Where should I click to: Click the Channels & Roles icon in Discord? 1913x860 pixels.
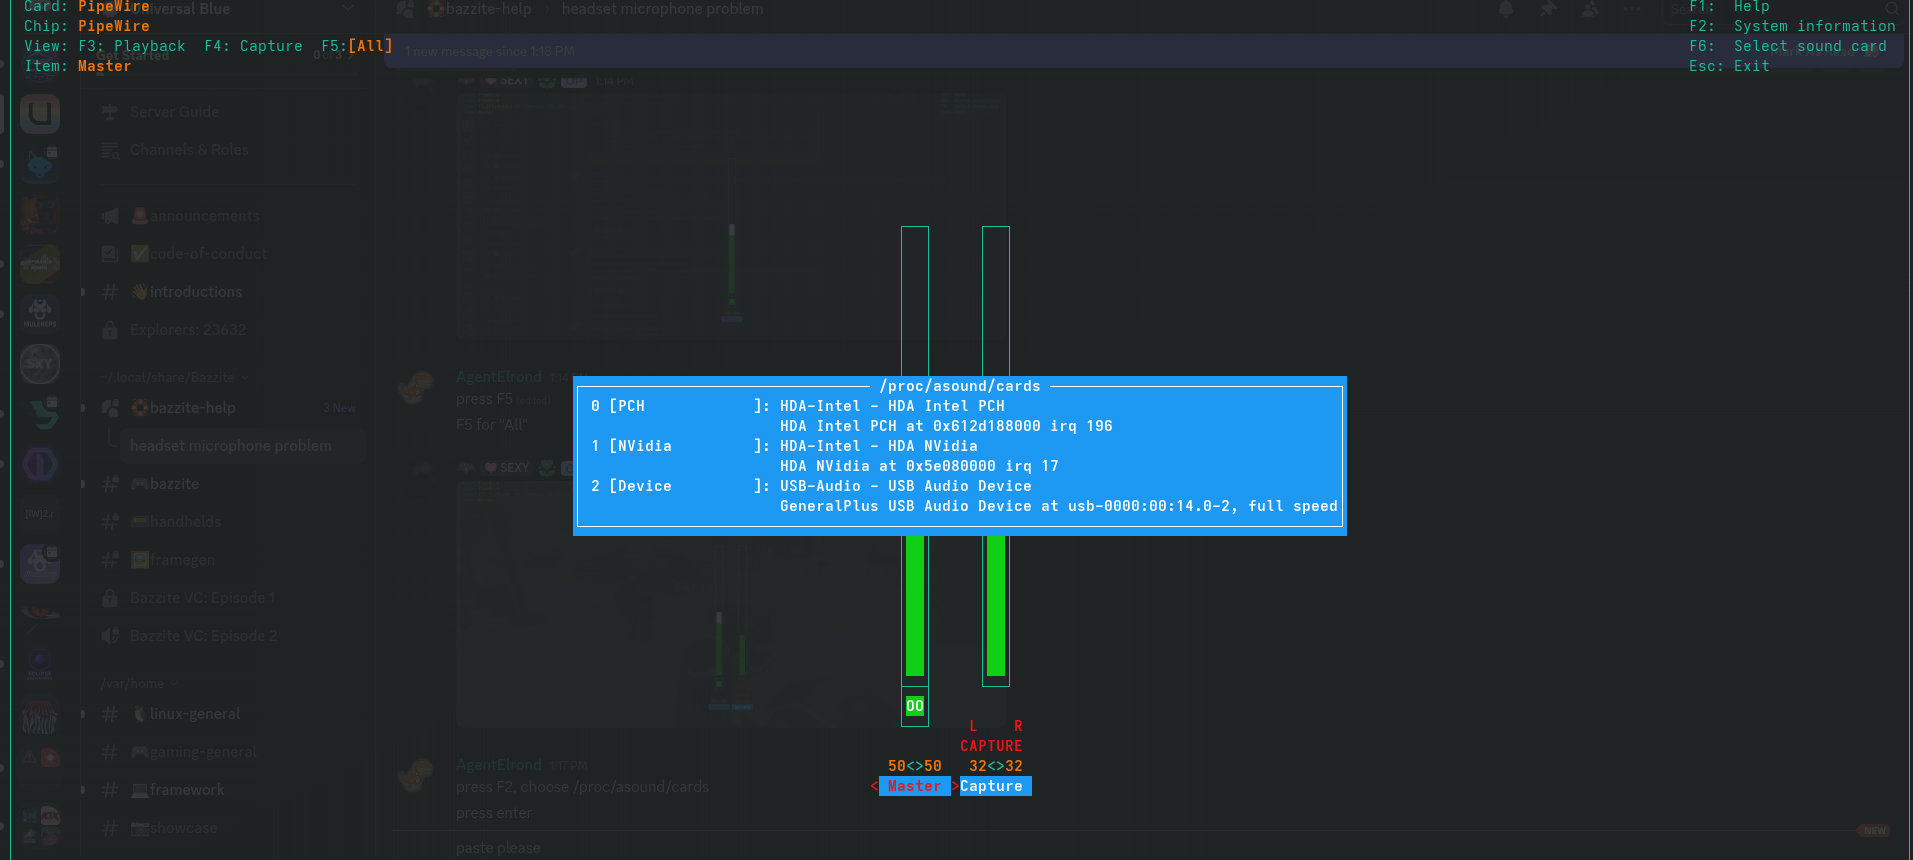pos(110,150)
